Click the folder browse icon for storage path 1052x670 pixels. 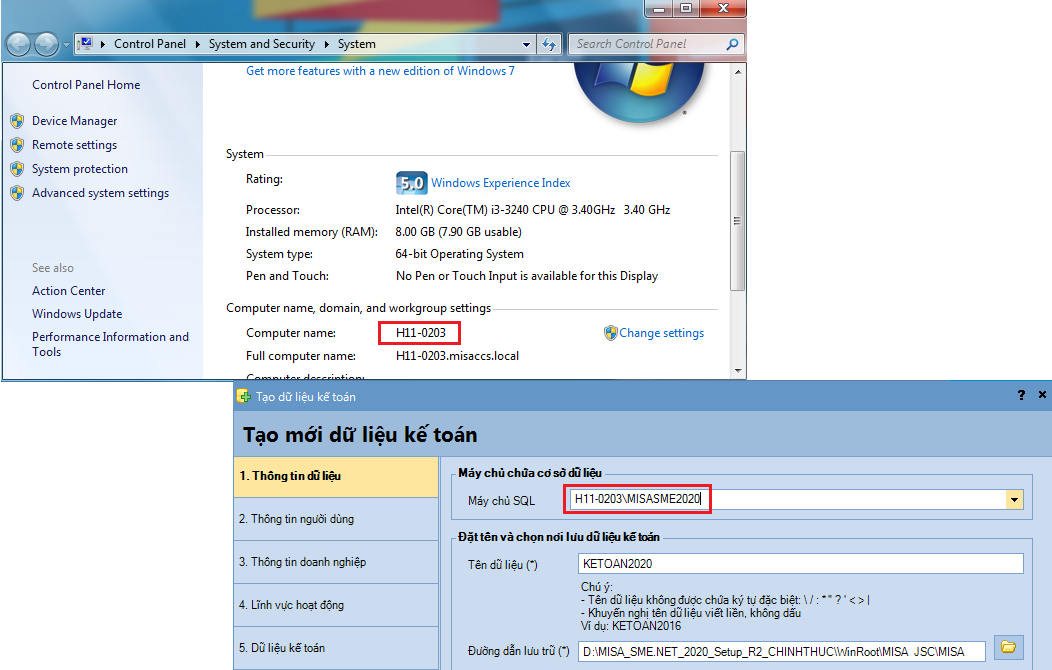click(x=1008, y=647)
